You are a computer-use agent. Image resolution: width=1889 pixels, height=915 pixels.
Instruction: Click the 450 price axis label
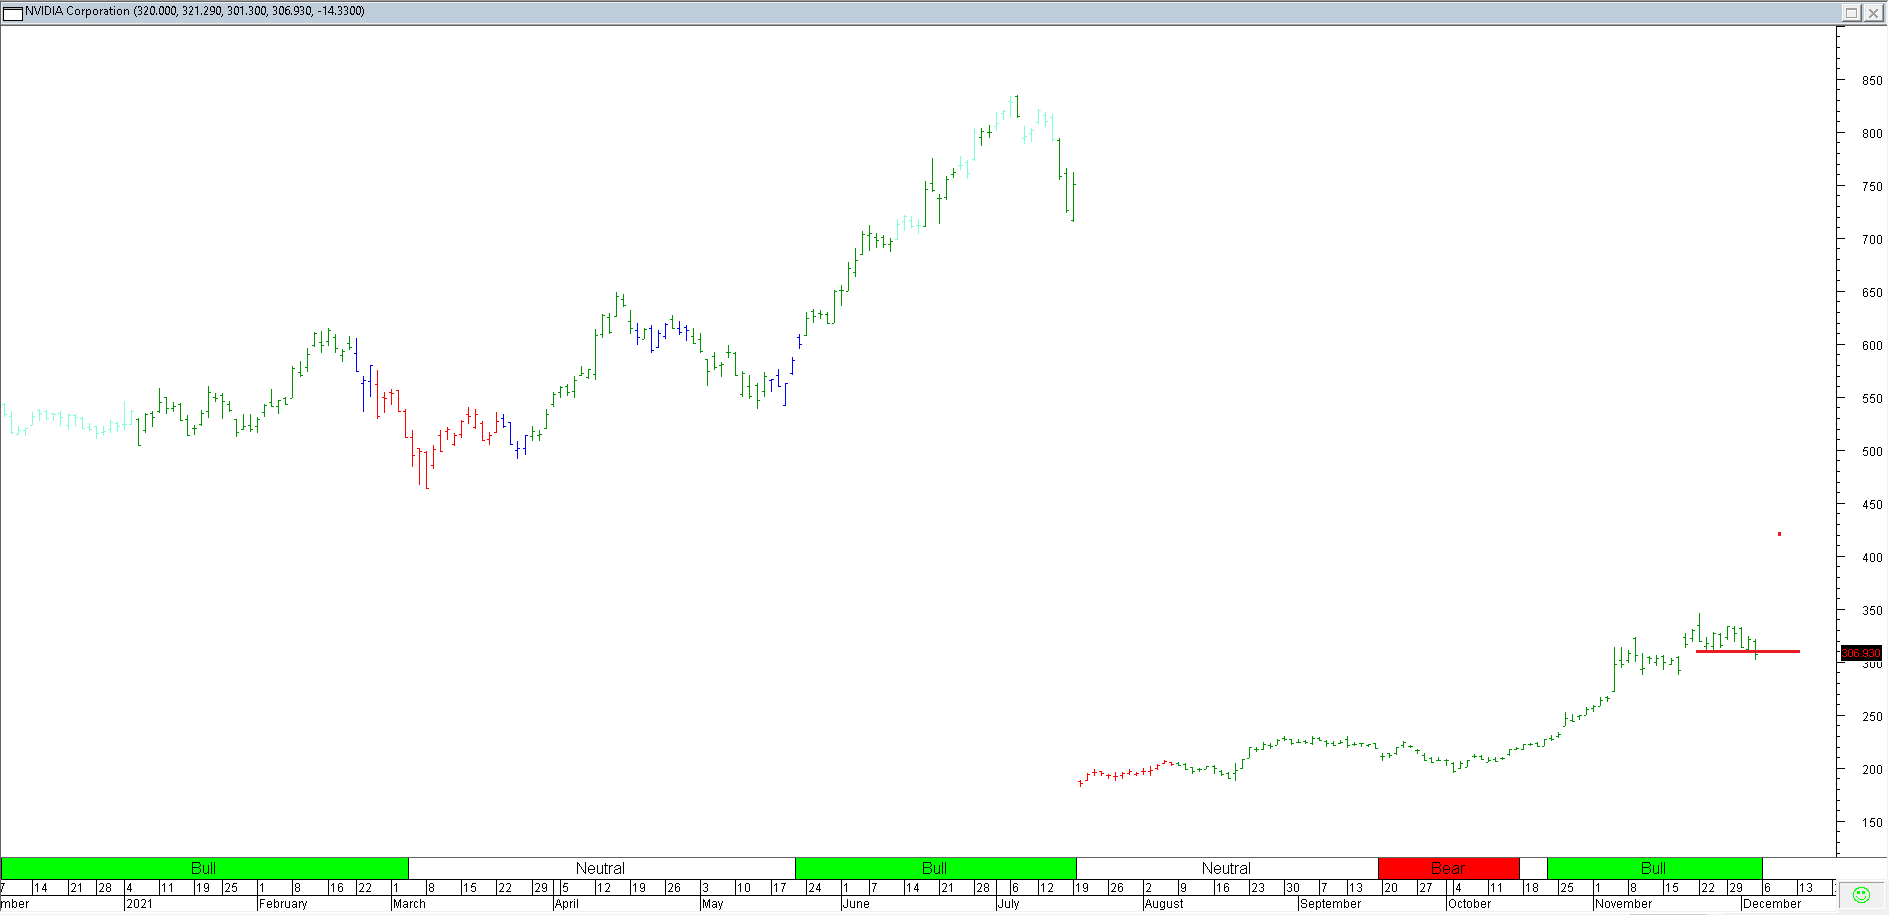[1872, 505]
